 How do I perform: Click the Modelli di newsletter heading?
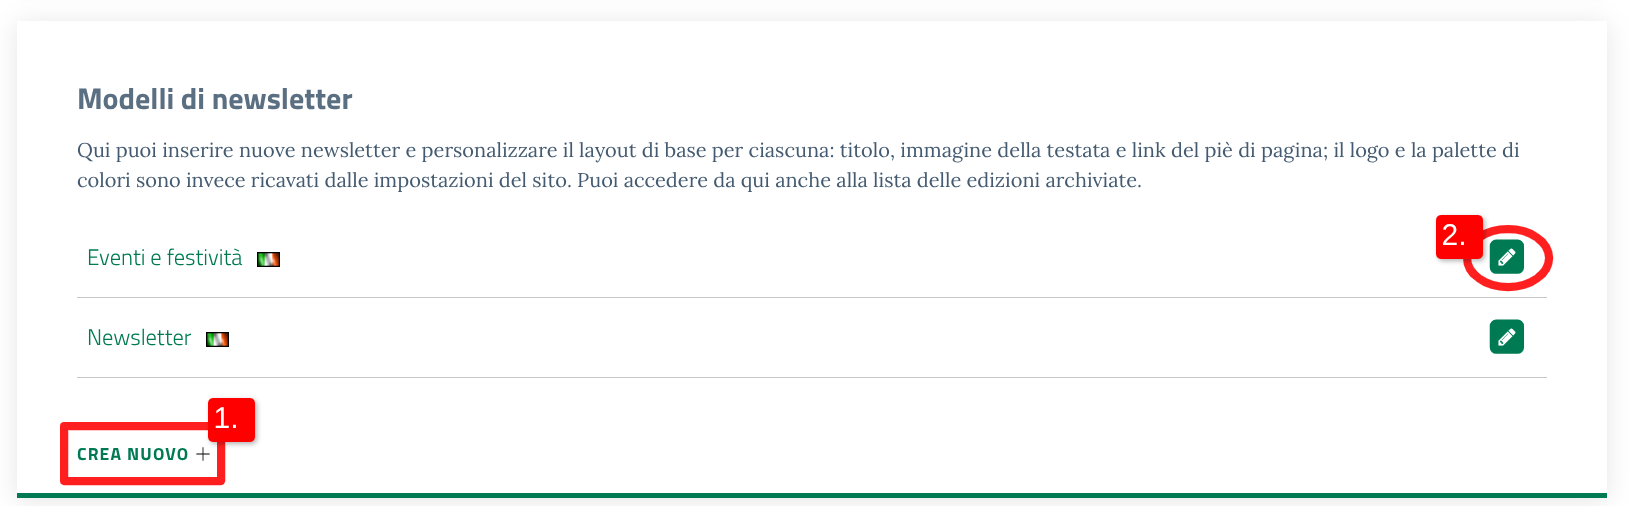(x=215, y=100)
